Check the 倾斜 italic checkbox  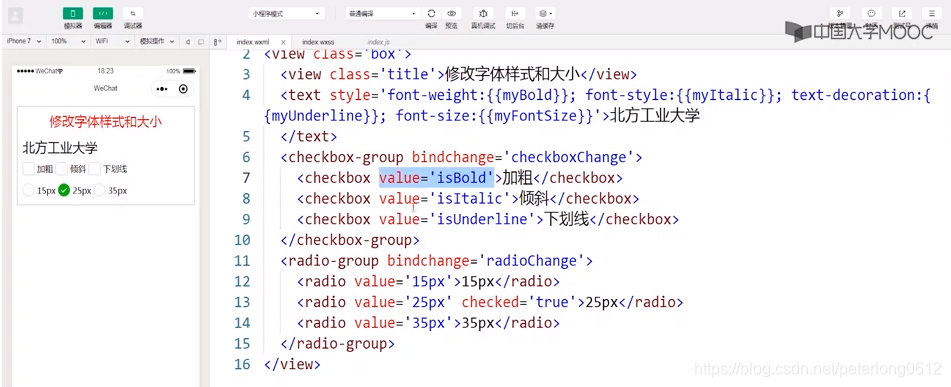(x=62, y=169)
